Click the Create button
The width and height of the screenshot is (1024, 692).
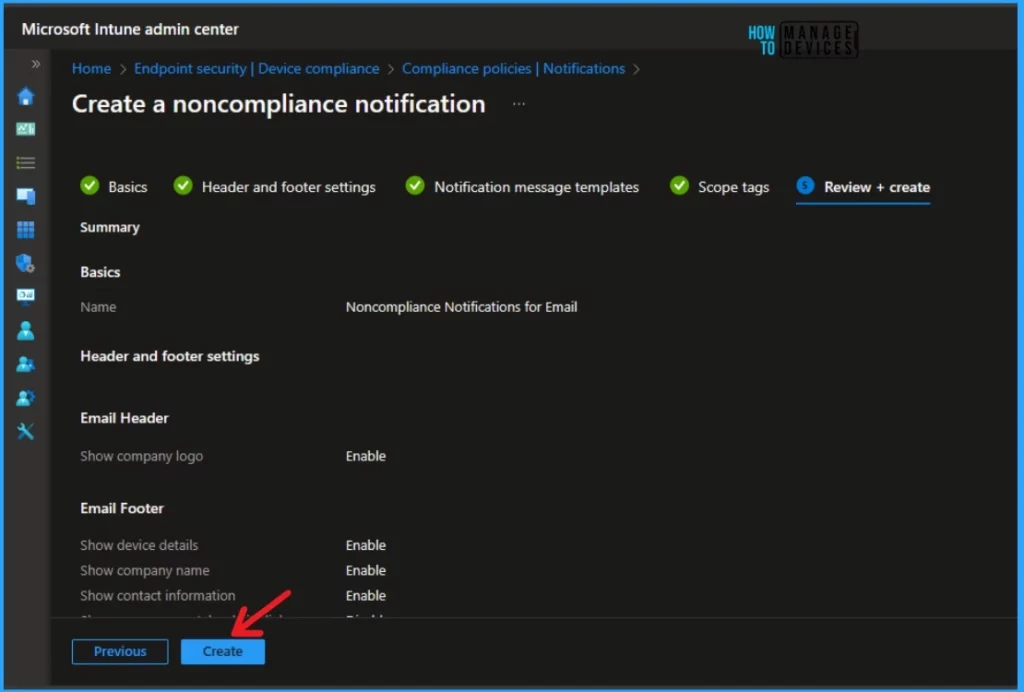click(x=223, y=652)
